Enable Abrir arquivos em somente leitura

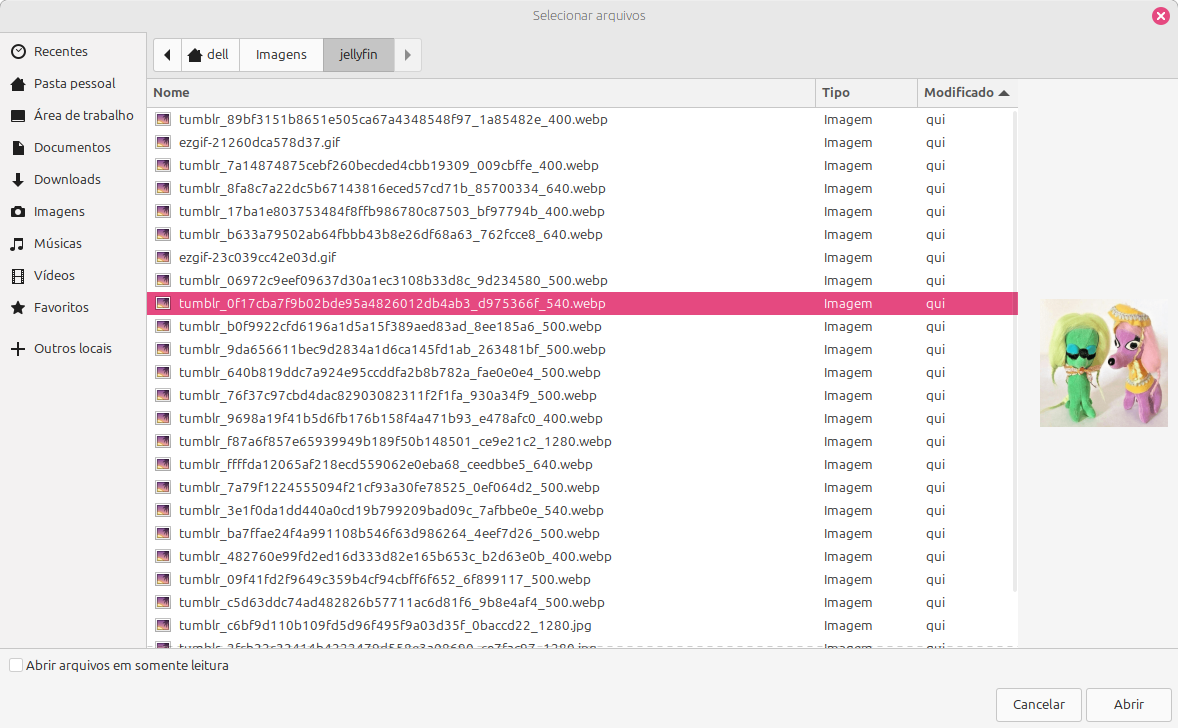[x=16, y=666]
